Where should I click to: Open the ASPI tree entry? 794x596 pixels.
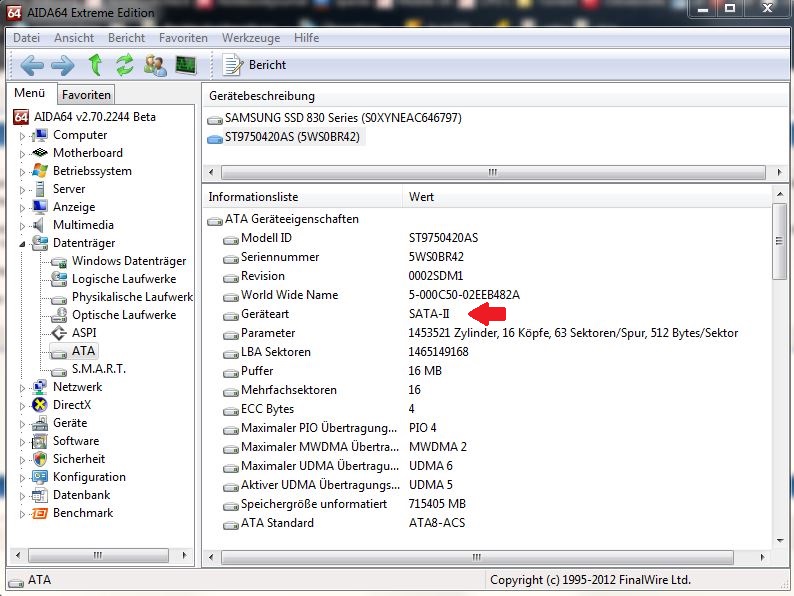coord(84,333)
